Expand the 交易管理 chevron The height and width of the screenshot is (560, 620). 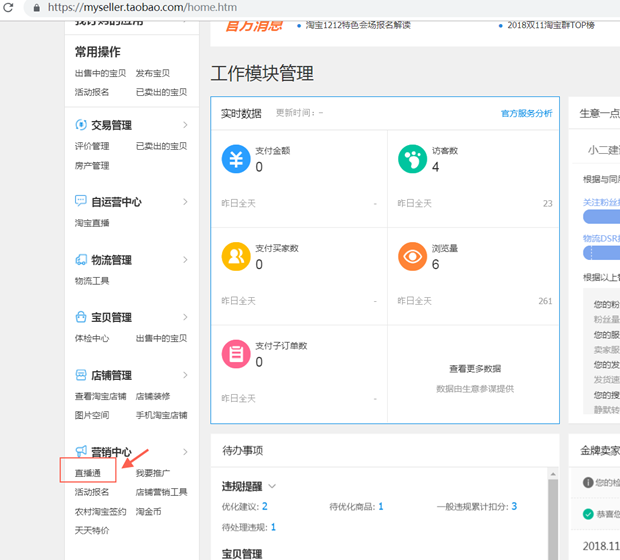(185, 125)
